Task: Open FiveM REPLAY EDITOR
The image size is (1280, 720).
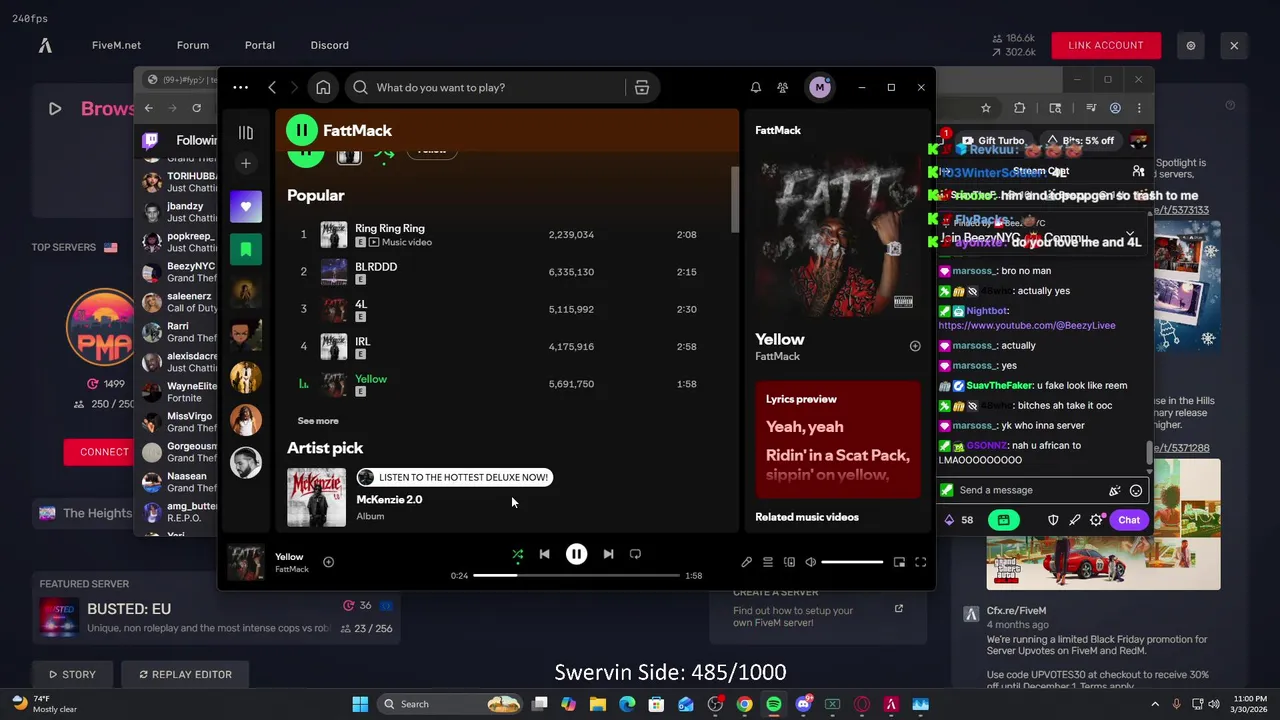Action: click(x=186, y=674)
